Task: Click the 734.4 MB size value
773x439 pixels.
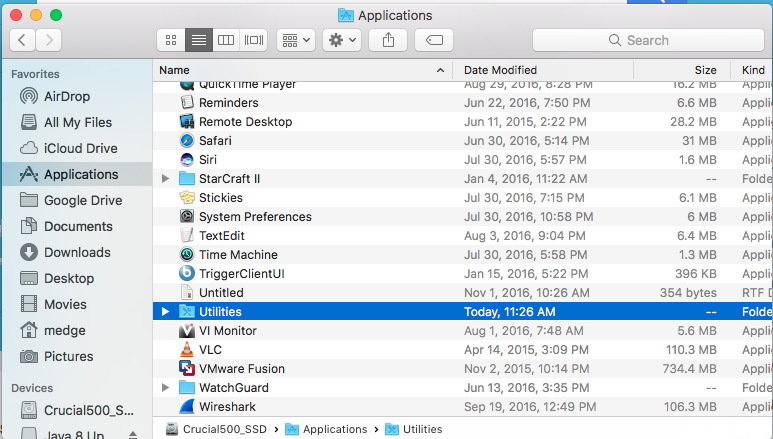Action: pos(691,368)
